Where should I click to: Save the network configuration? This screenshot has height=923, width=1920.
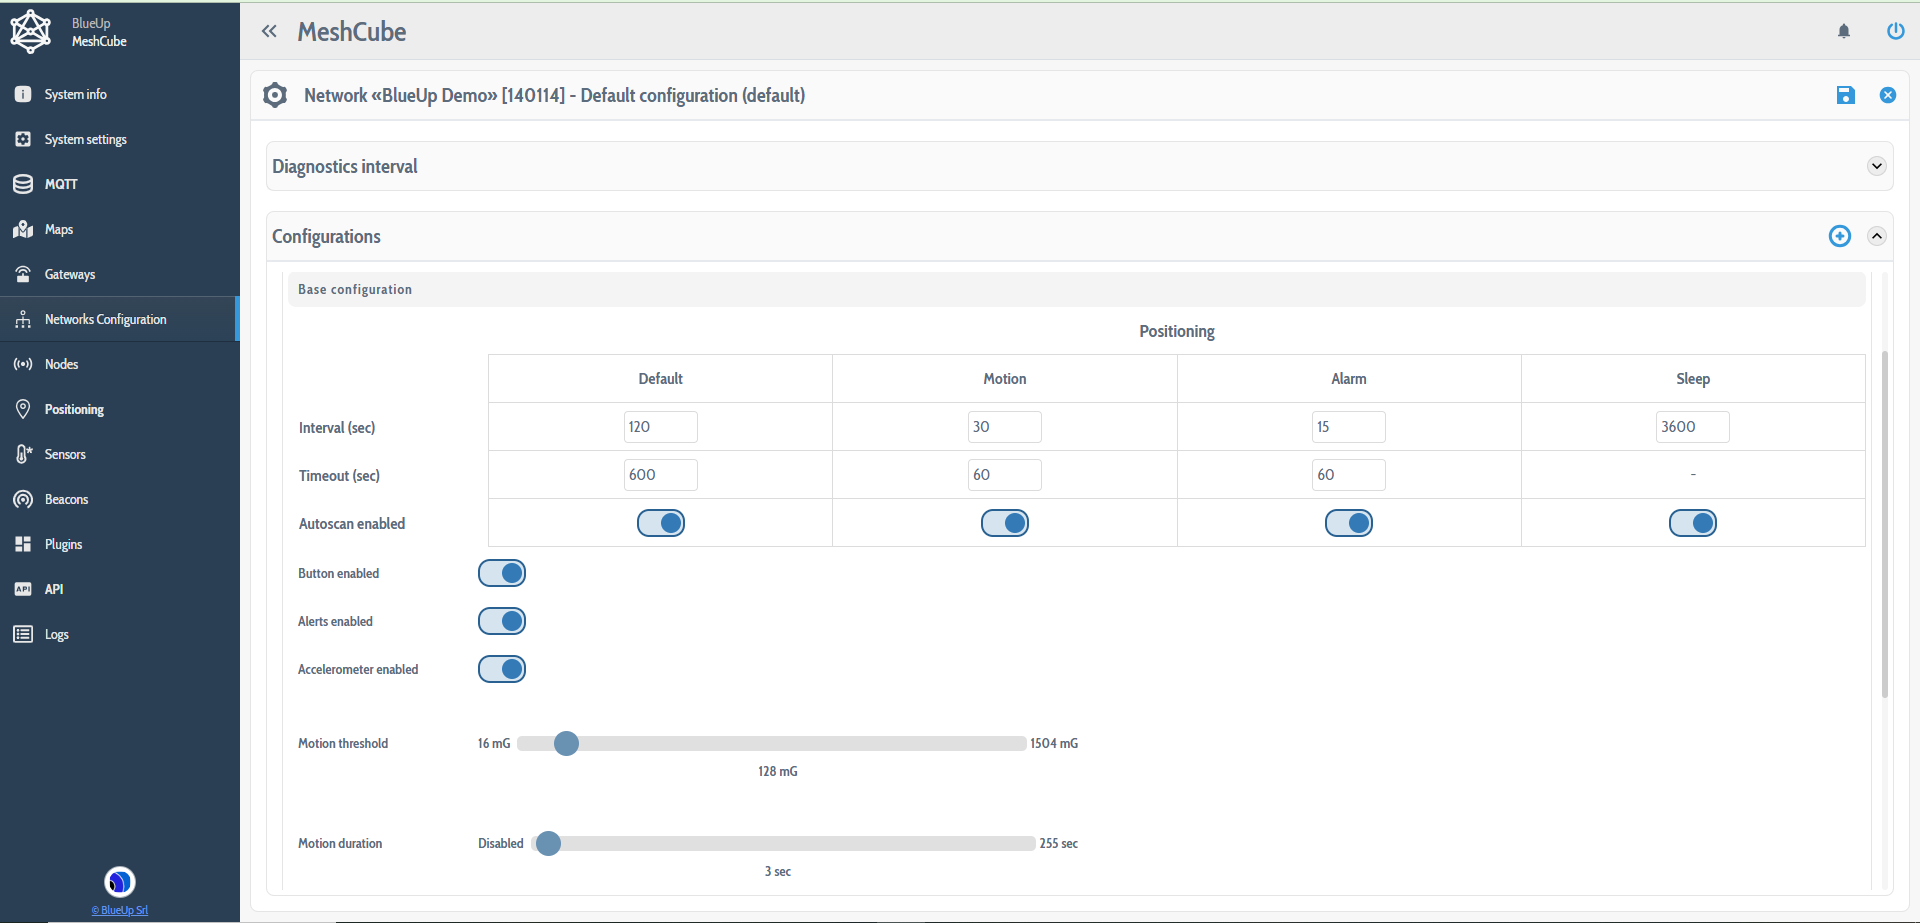[x=1846, y=95]
